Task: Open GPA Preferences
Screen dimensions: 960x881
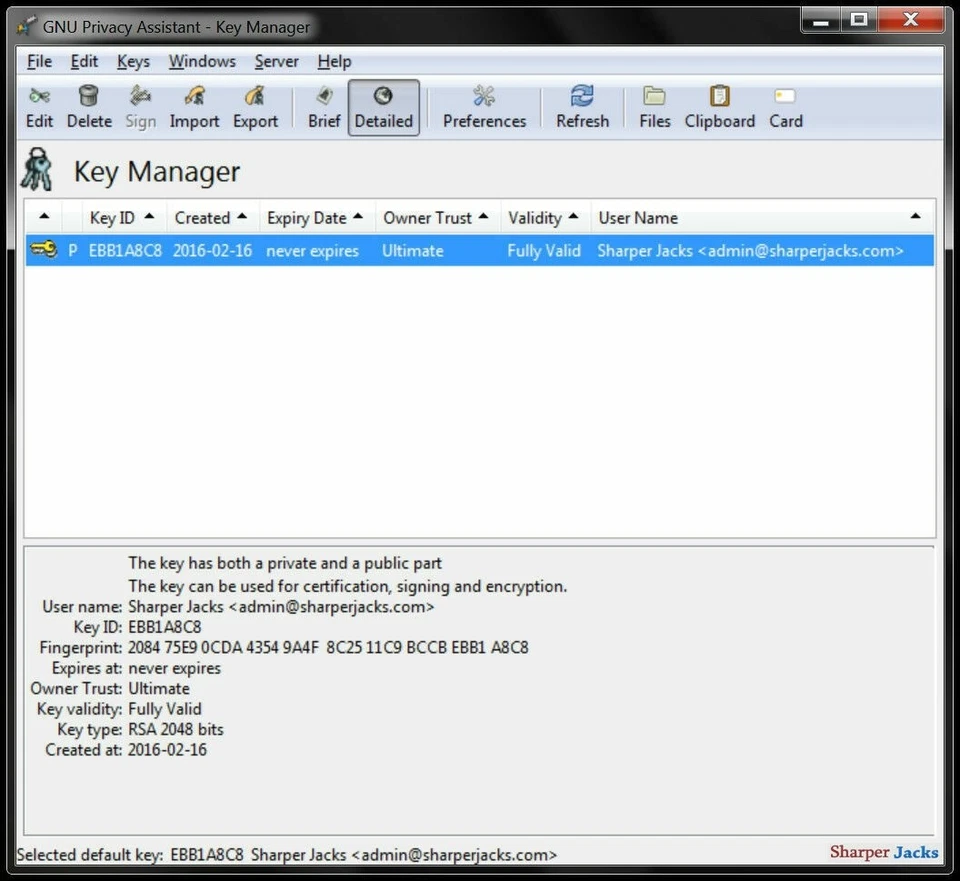Action: click(x=483, y=105)
